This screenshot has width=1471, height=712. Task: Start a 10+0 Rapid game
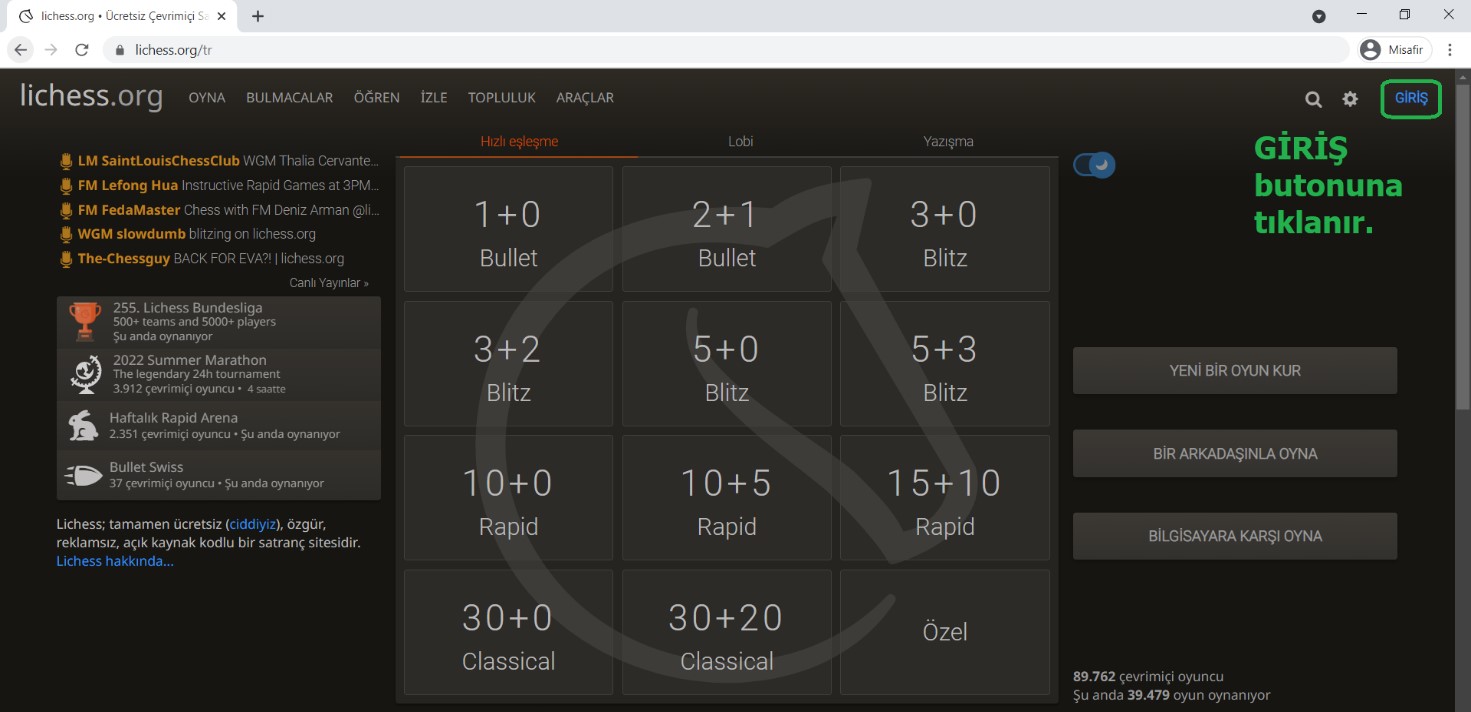(x=509, y=498)
